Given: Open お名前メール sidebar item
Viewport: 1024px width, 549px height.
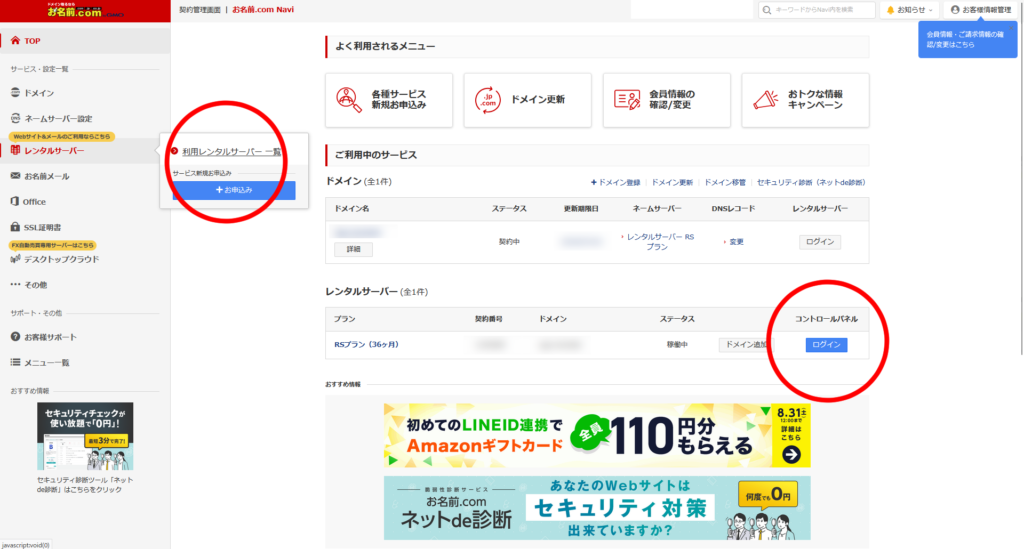Looking at the screenshot, I should 46,176.
